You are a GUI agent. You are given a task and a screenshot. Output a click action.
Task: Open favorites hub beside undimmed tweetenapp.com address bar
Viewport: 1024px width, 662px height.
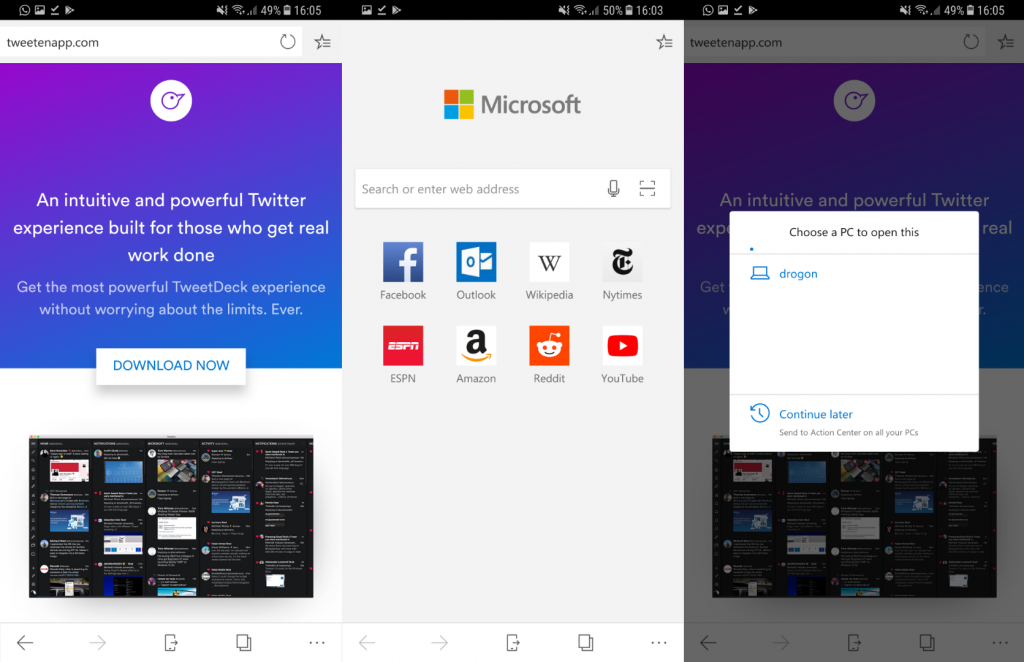[323, 42]
